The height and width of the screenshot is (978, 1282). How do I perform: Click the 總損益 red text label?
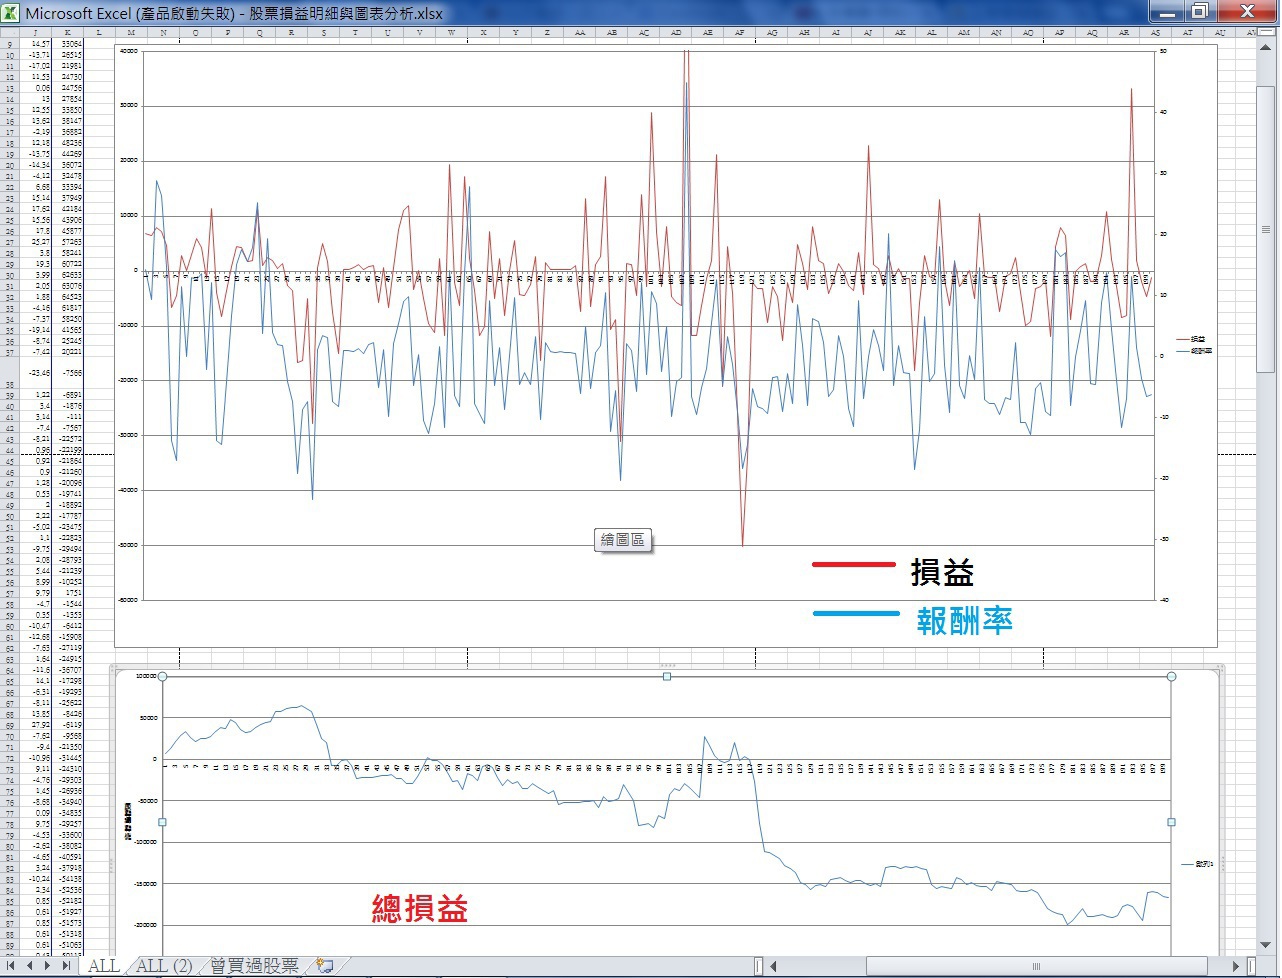[x=419, y=908]
